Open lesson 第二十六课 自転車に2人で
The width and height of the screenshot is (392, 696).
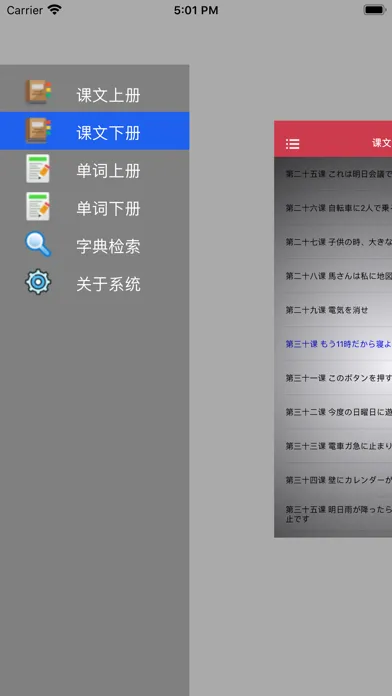333,208
